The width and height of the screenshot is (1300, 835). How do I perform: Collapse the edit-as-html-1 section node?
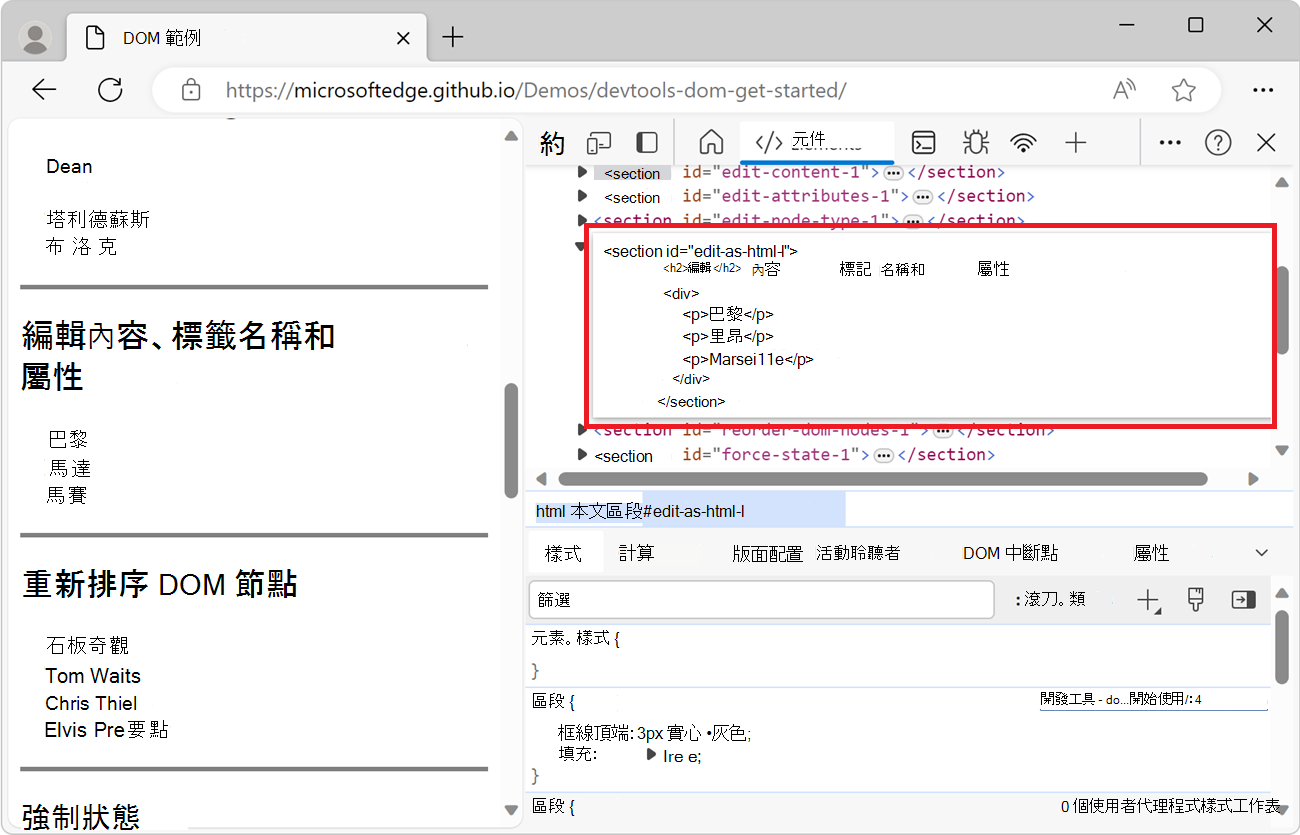[x=581, y=245]
